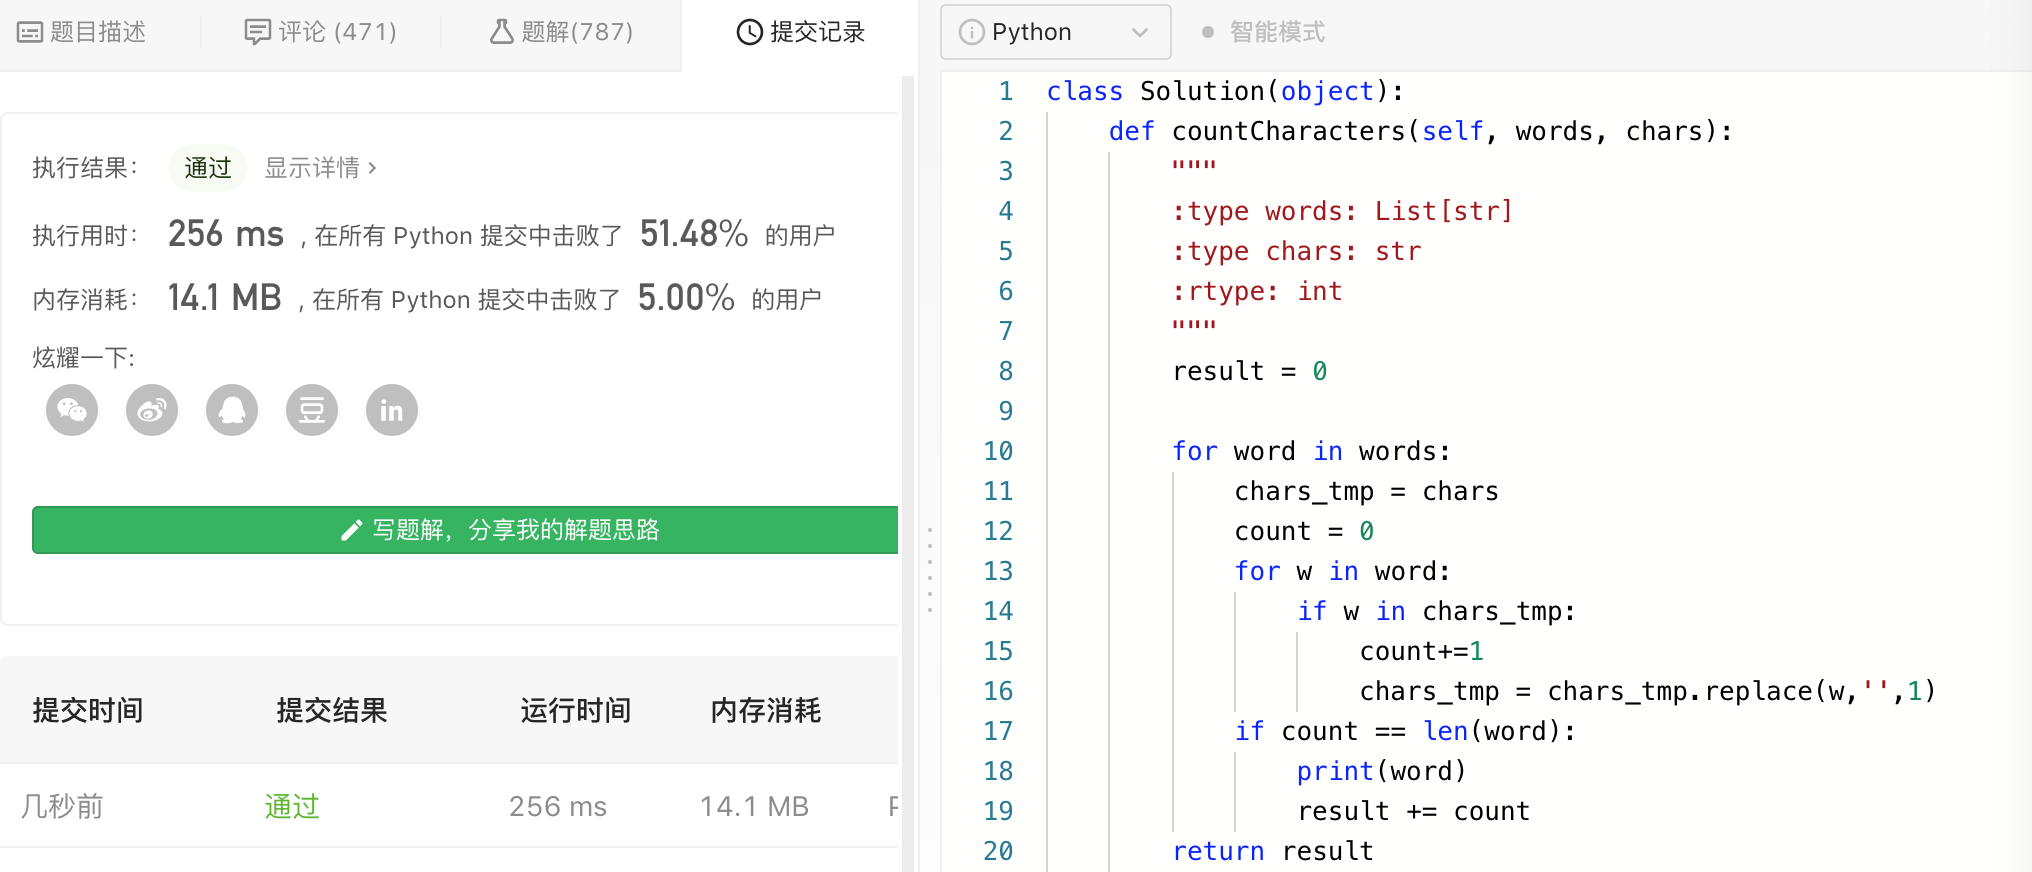Click the 提交结果 column header
The image size is (2032, 872).
(x=332, y=710)
